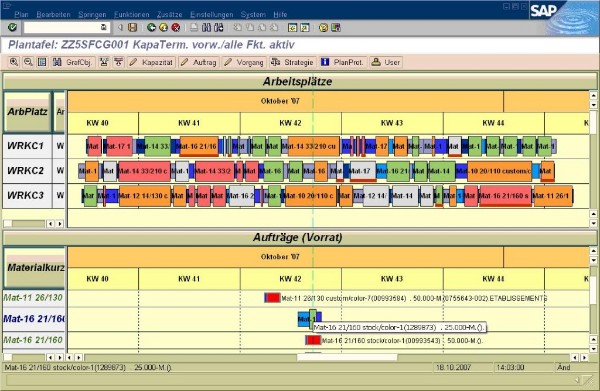Click the deallocate icon before Kapazität
Screen dimensions: 600x391
click(118, 62)
